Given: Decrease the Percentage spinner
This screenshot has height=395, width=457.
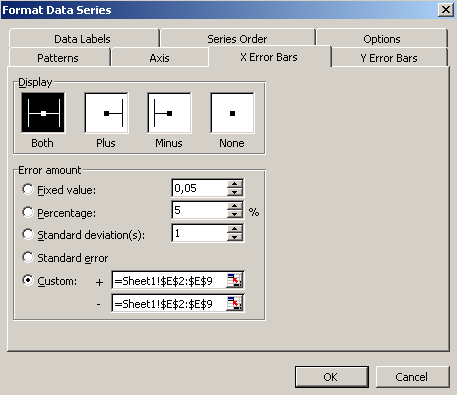Looking at the screenshot, I should (235, 214).
